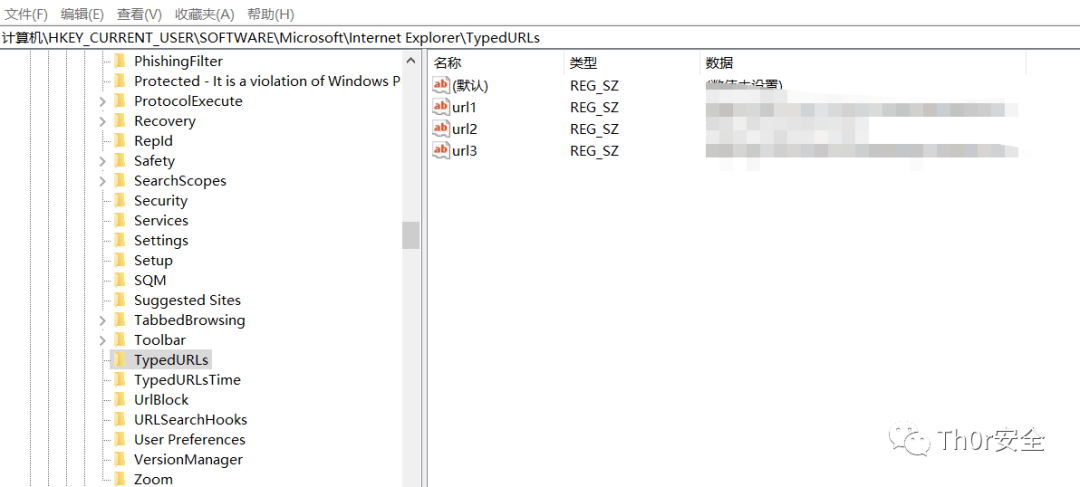1080x487 pixels.
Task: Expand the Toolbar key
Action: pyautogui.click(x=102, y=341)
